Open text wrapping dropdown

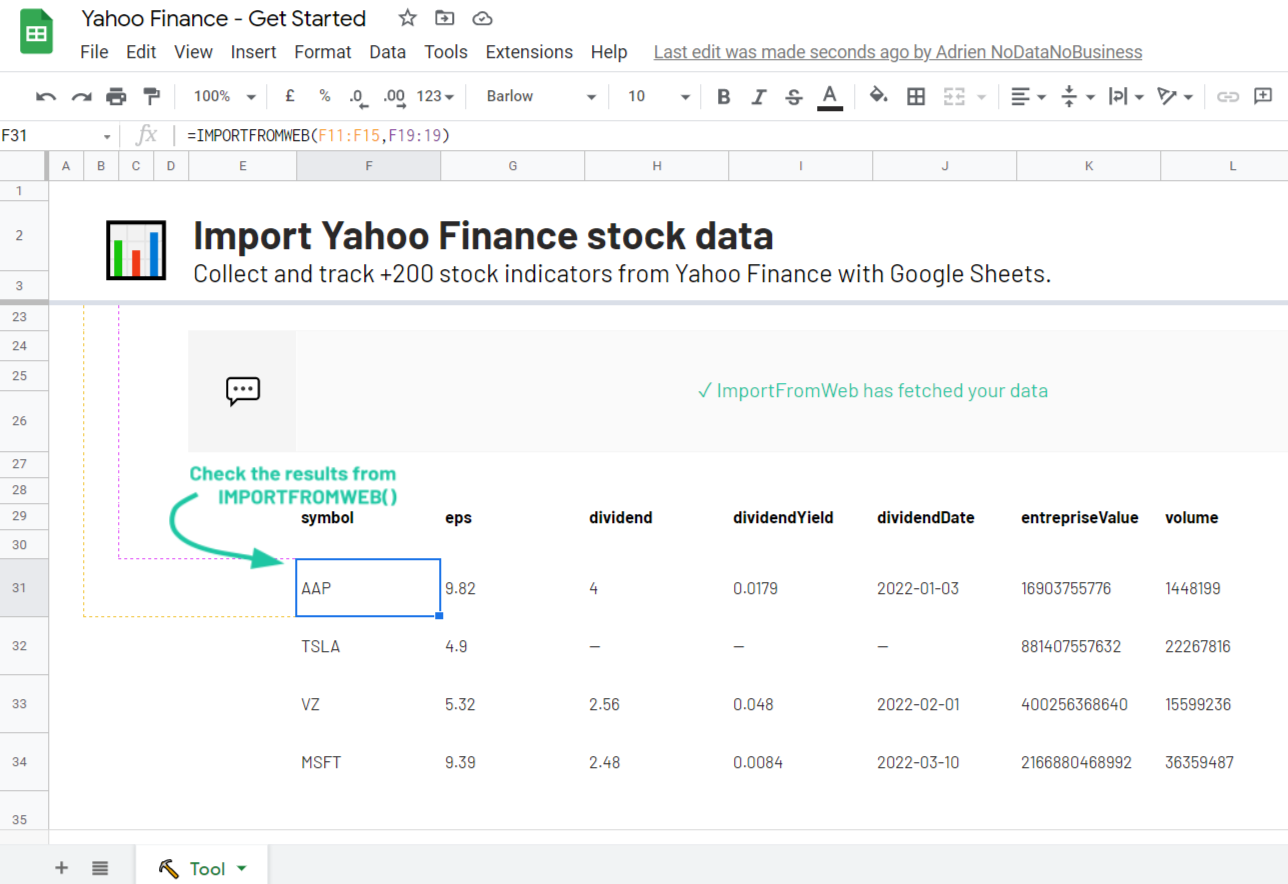[1126, 96]
